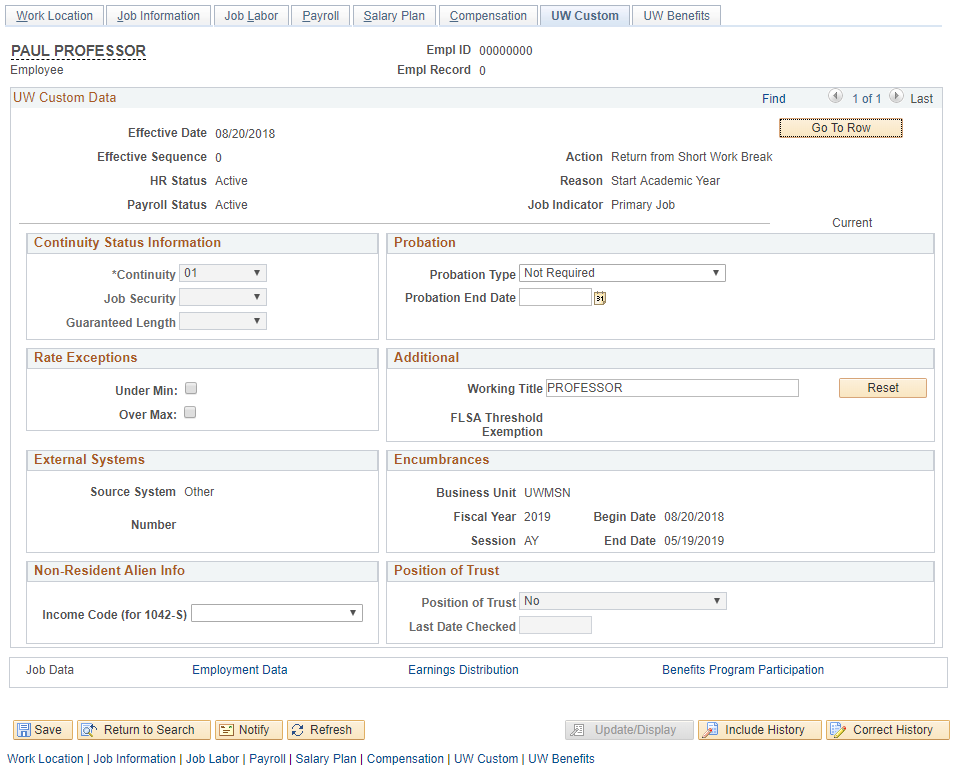Open the Continuity dropdown
The height and width of the screenshot is (772, 963).
(223, 273)
